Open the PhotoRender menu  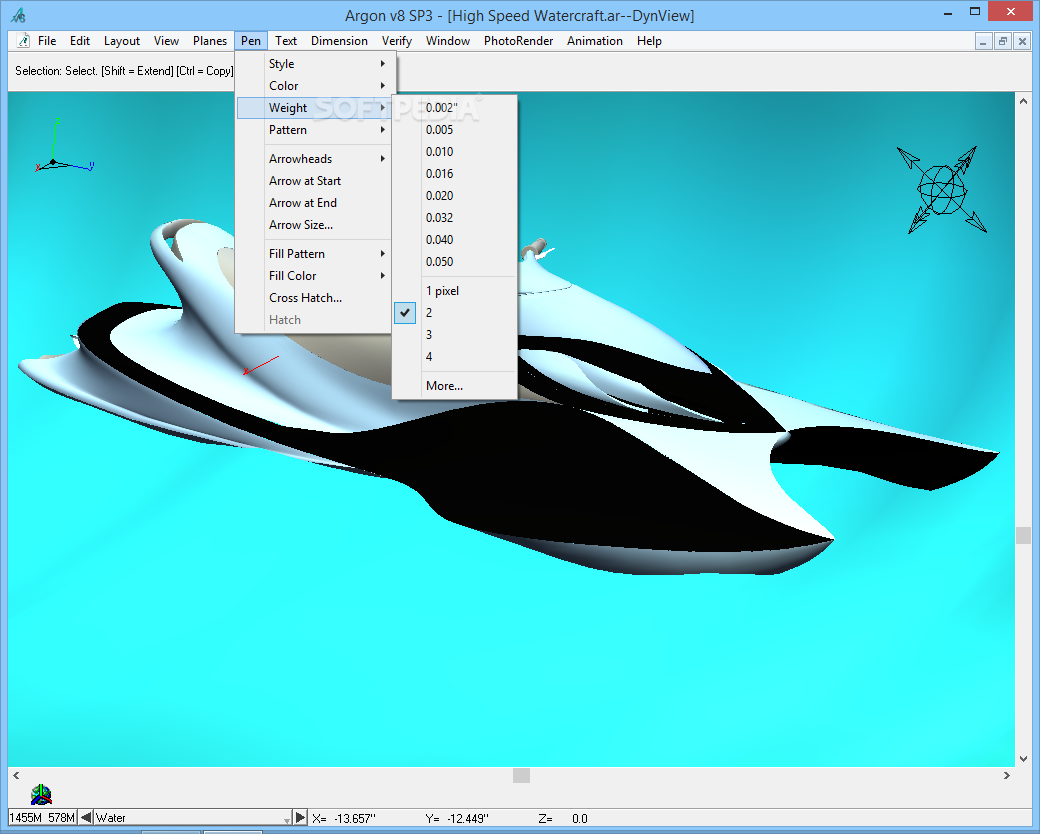[x=518, y=40]
